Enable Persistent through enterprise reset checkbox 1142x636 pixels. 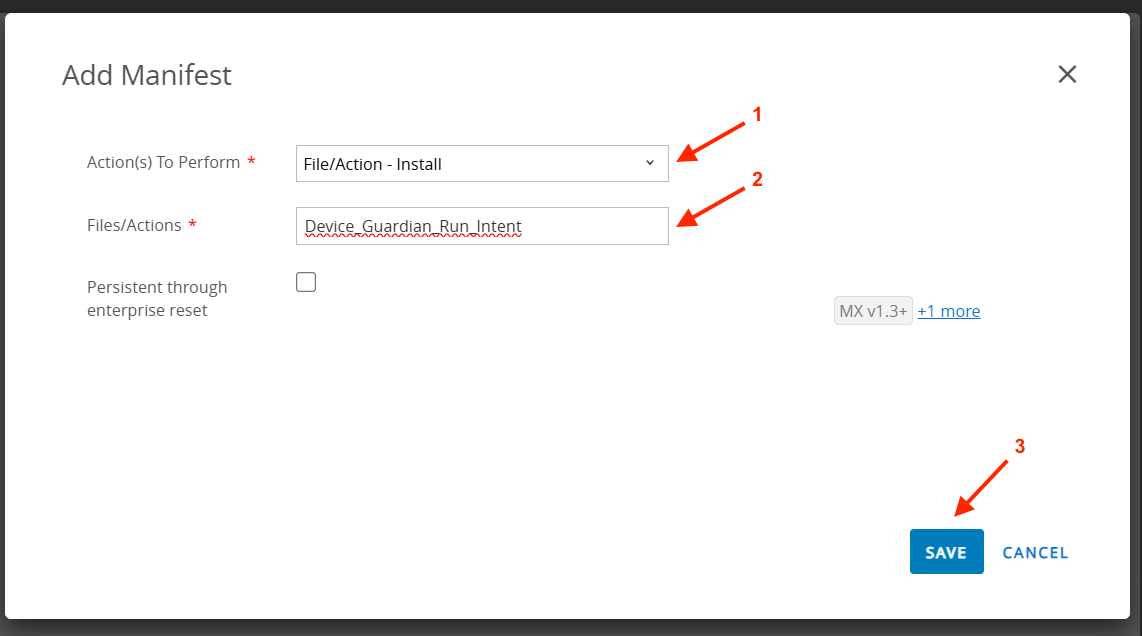(x=306, y=282)
